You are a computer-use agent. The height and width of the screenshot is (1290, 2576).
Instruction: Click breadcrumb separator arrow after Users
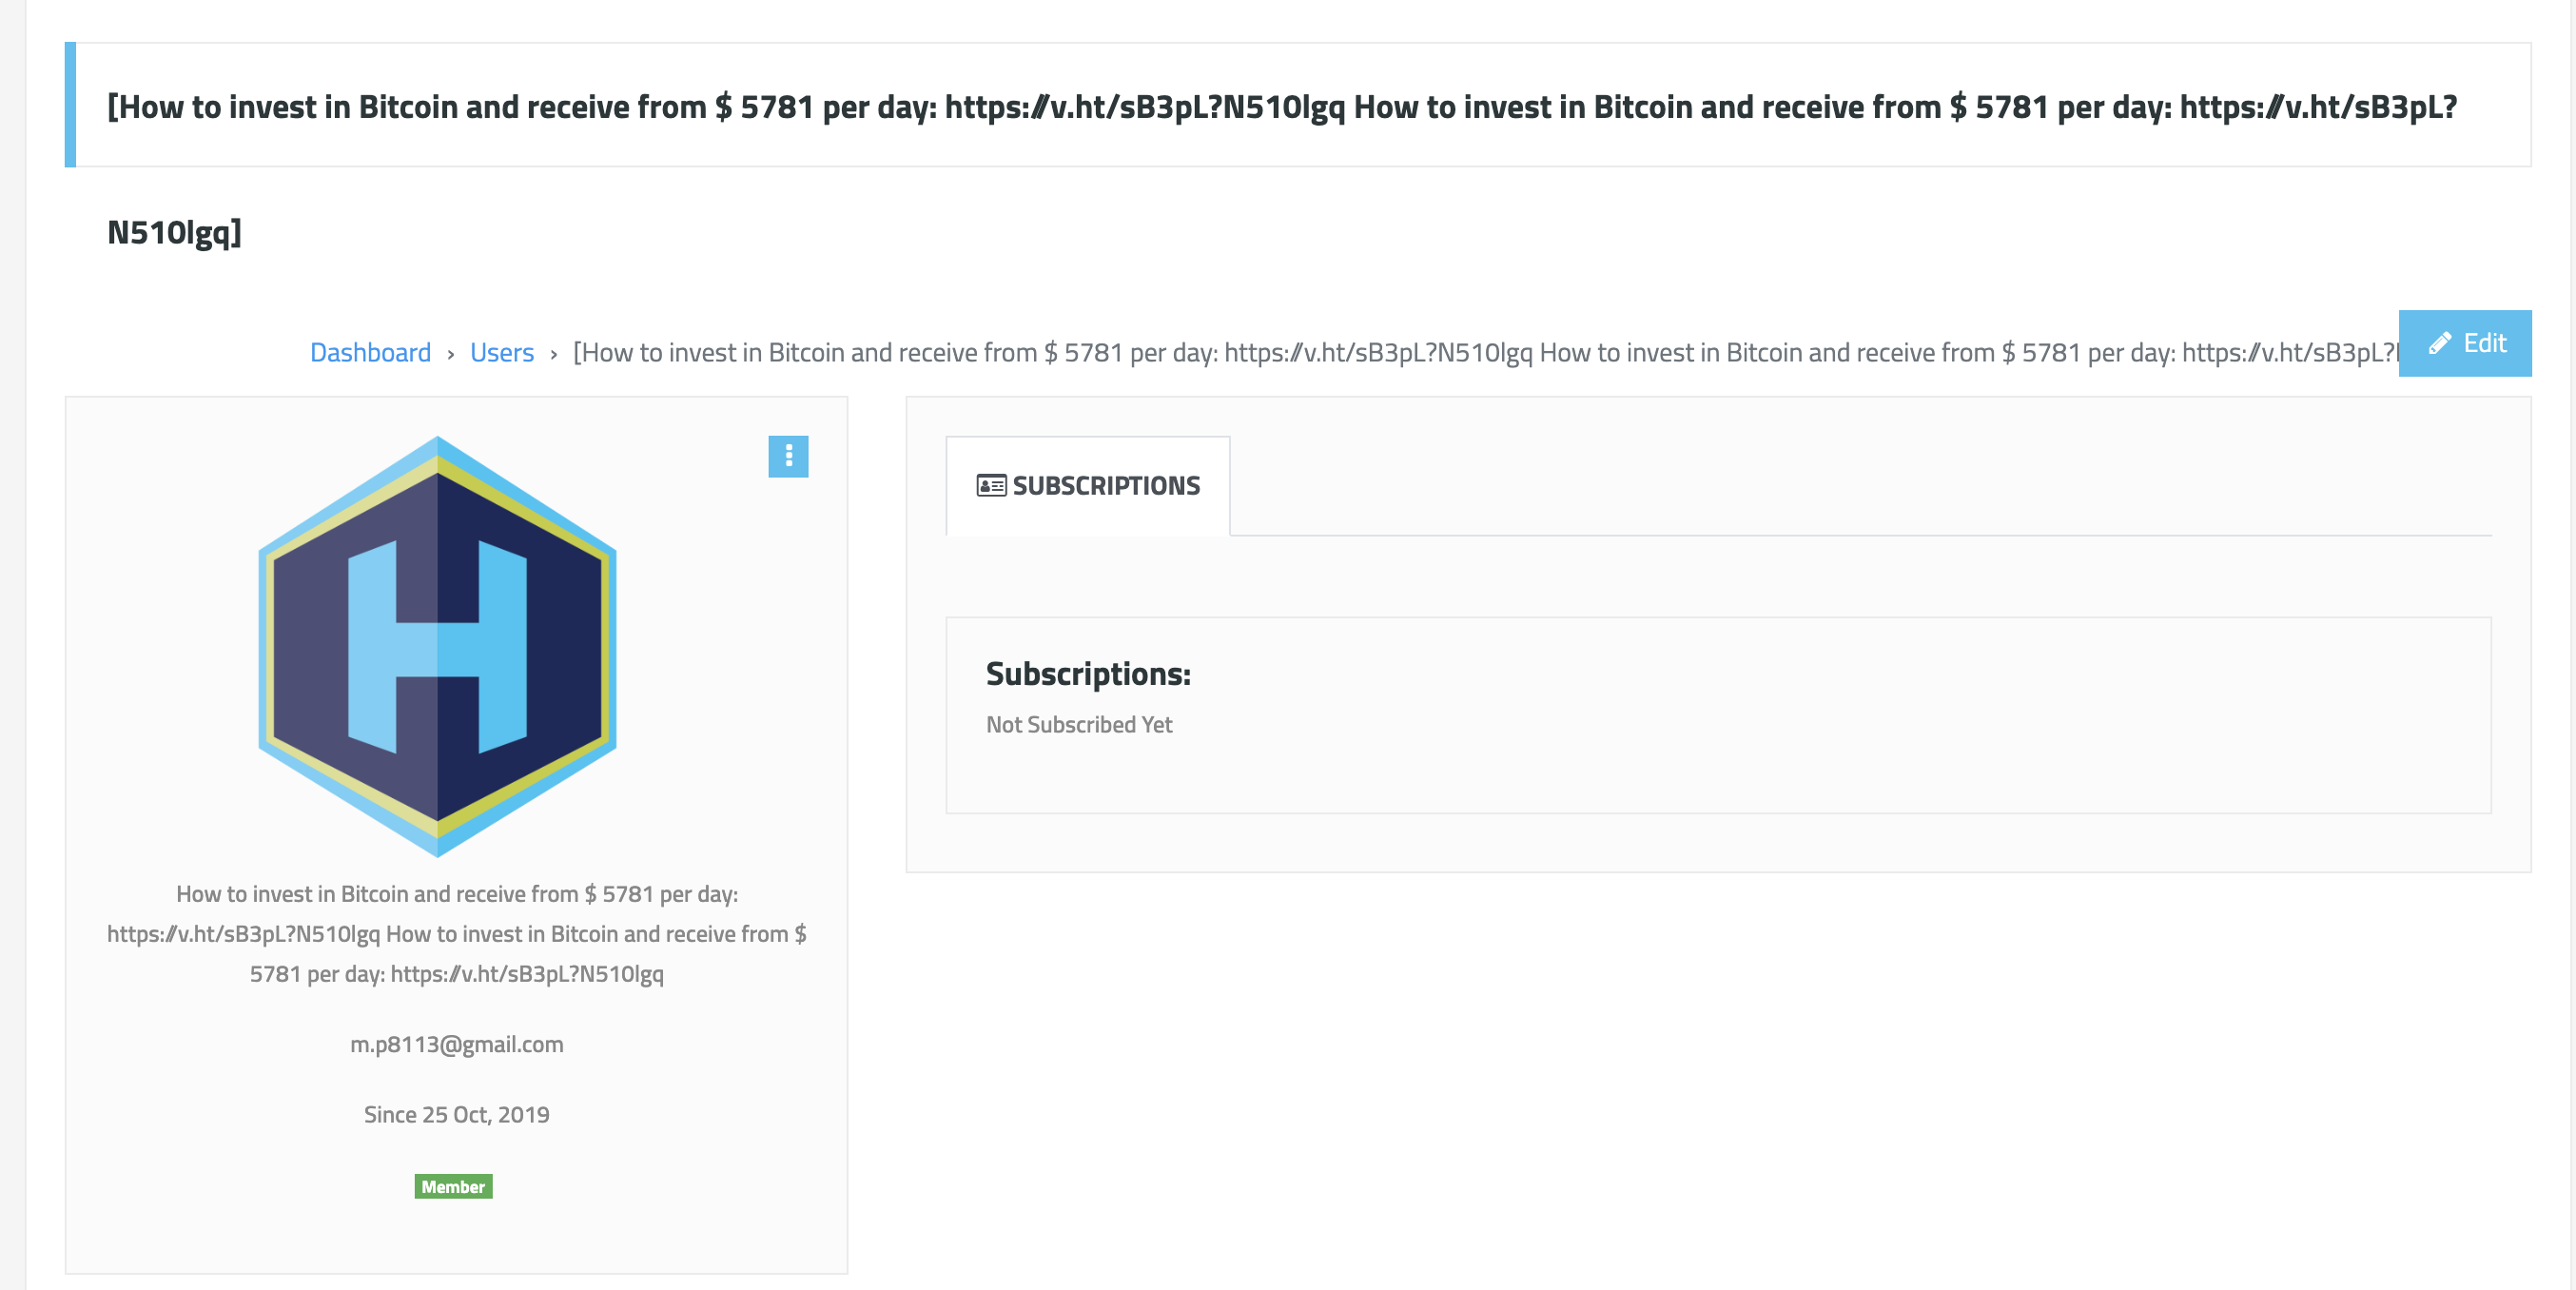[553, 354]
